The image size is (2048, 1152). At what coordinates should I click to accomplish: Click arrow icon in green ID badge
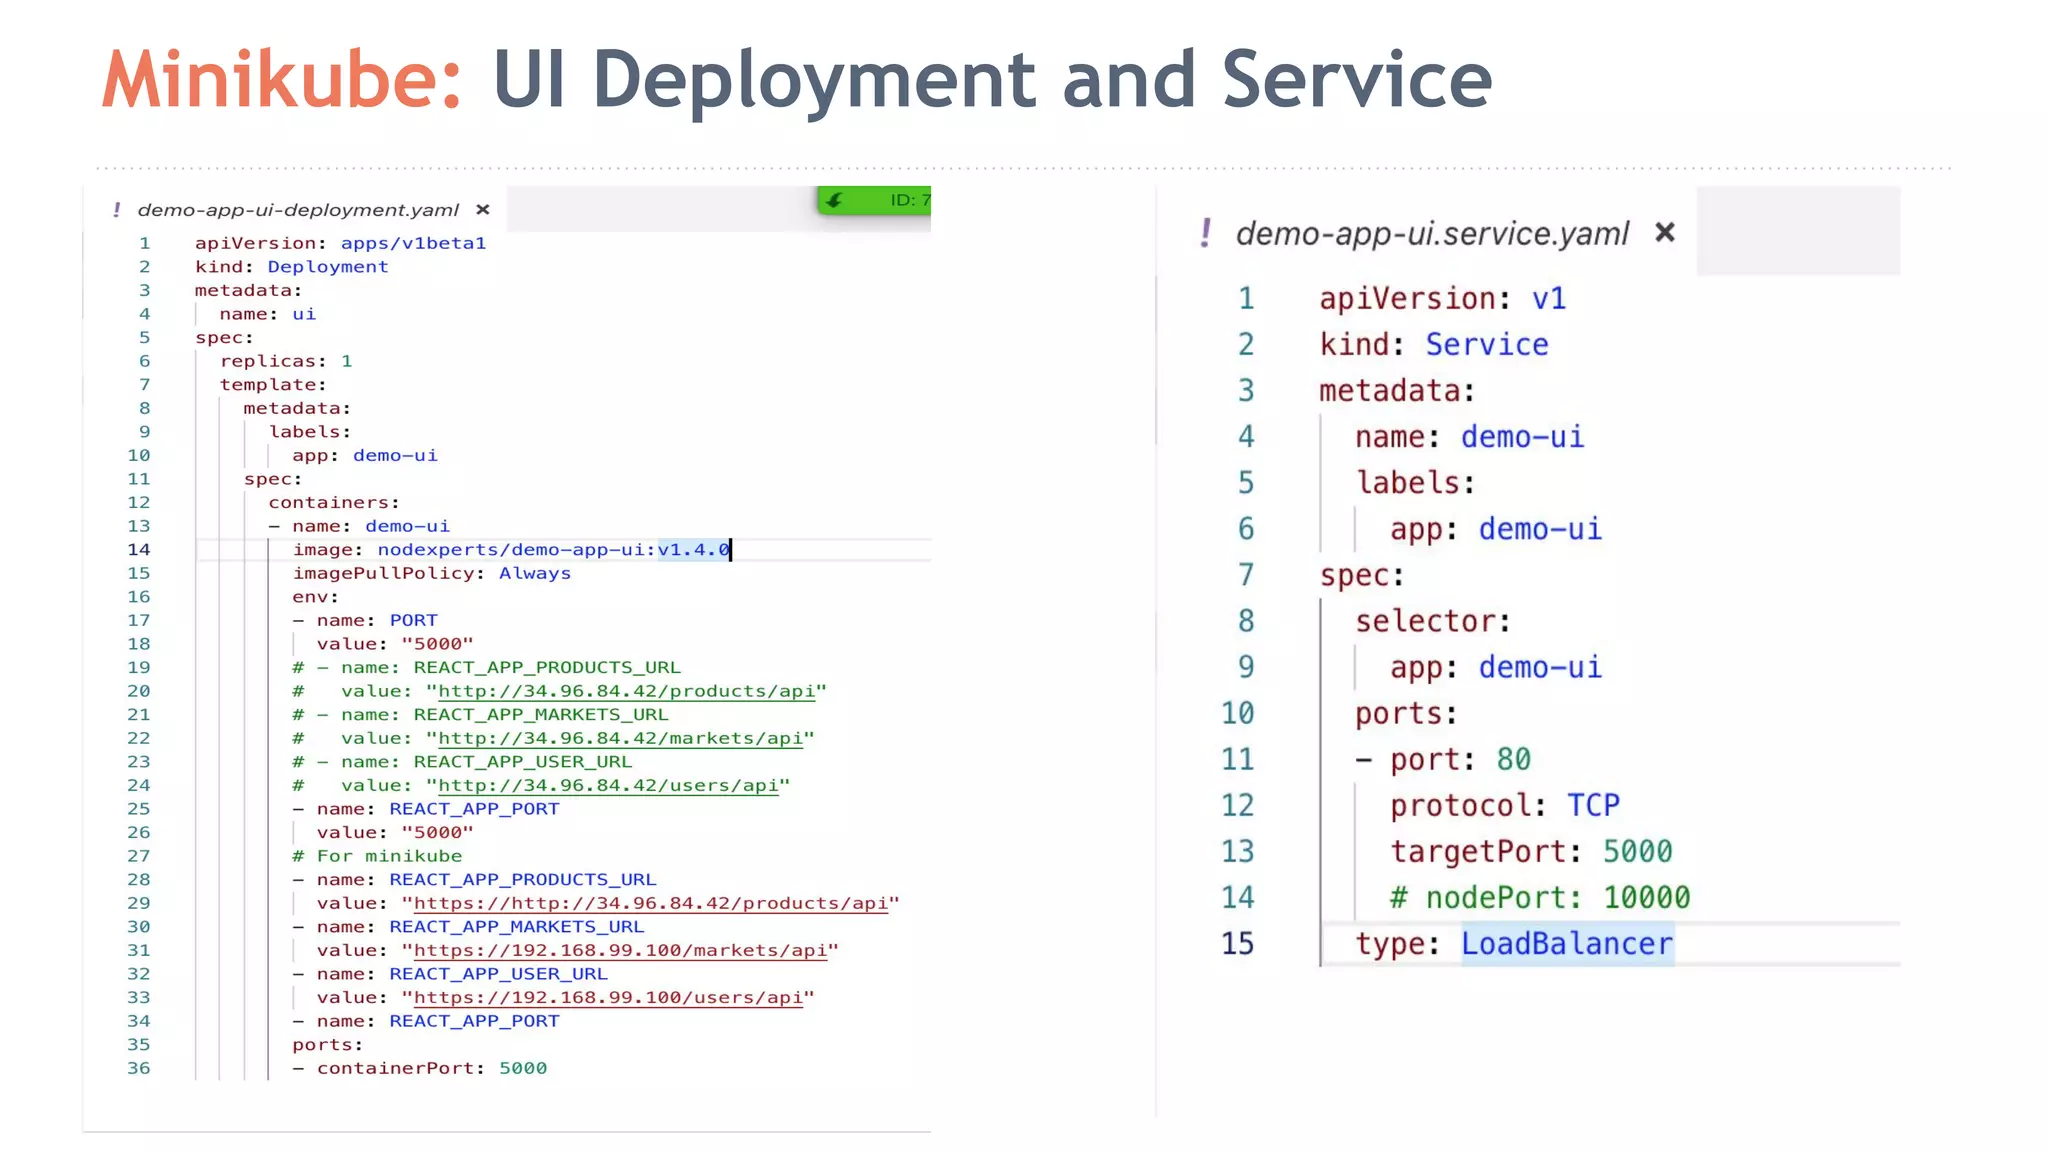coord(835,200)
